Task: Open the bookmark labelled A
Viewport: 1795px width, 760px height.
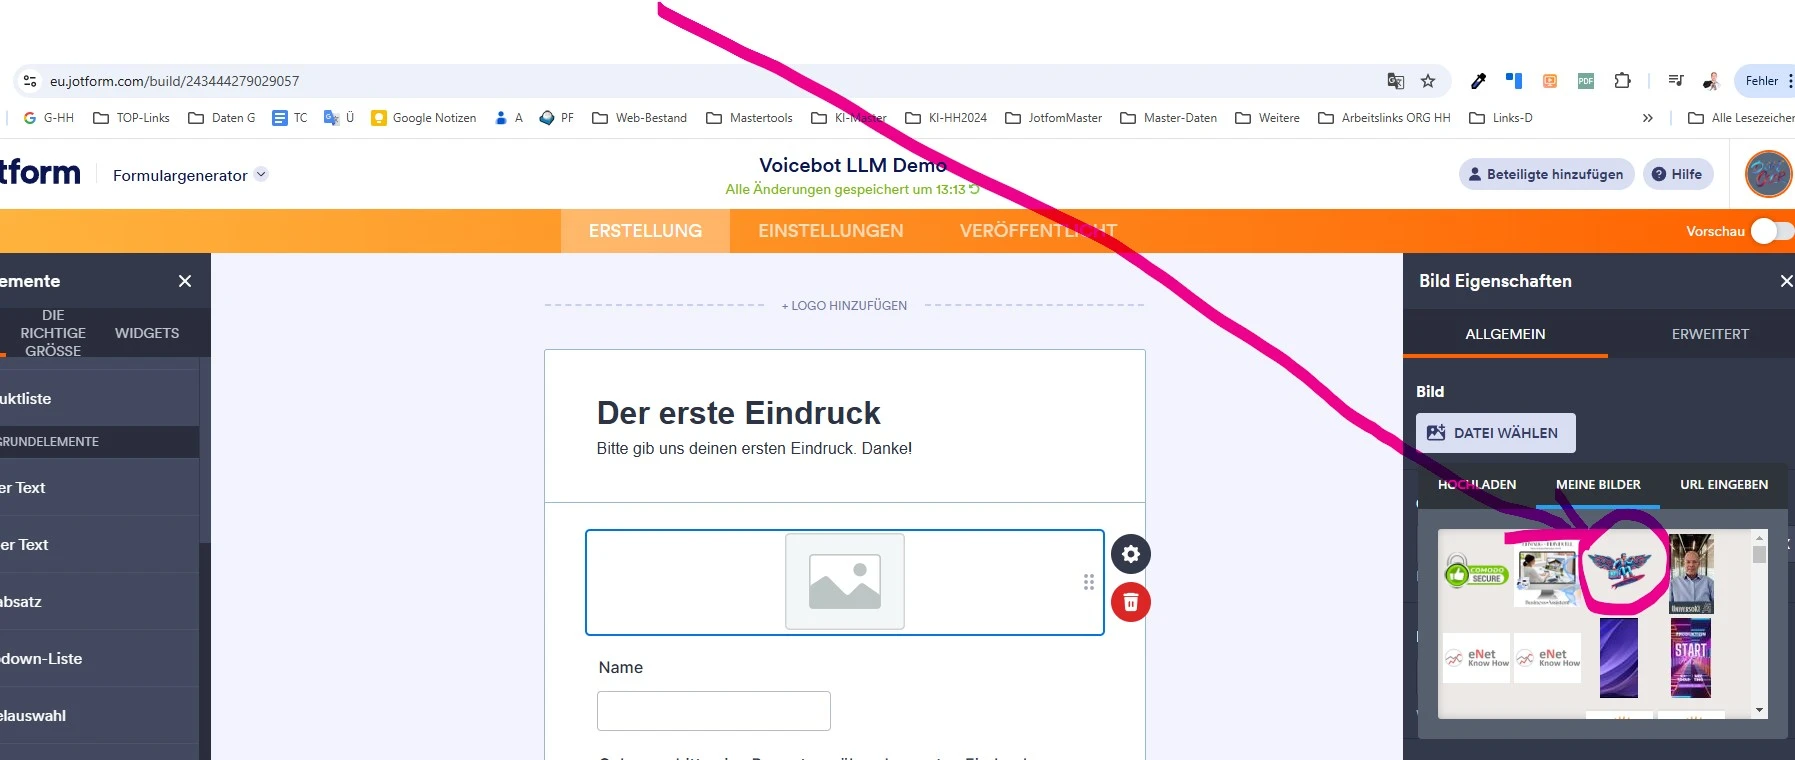Action: coord(508,118)
